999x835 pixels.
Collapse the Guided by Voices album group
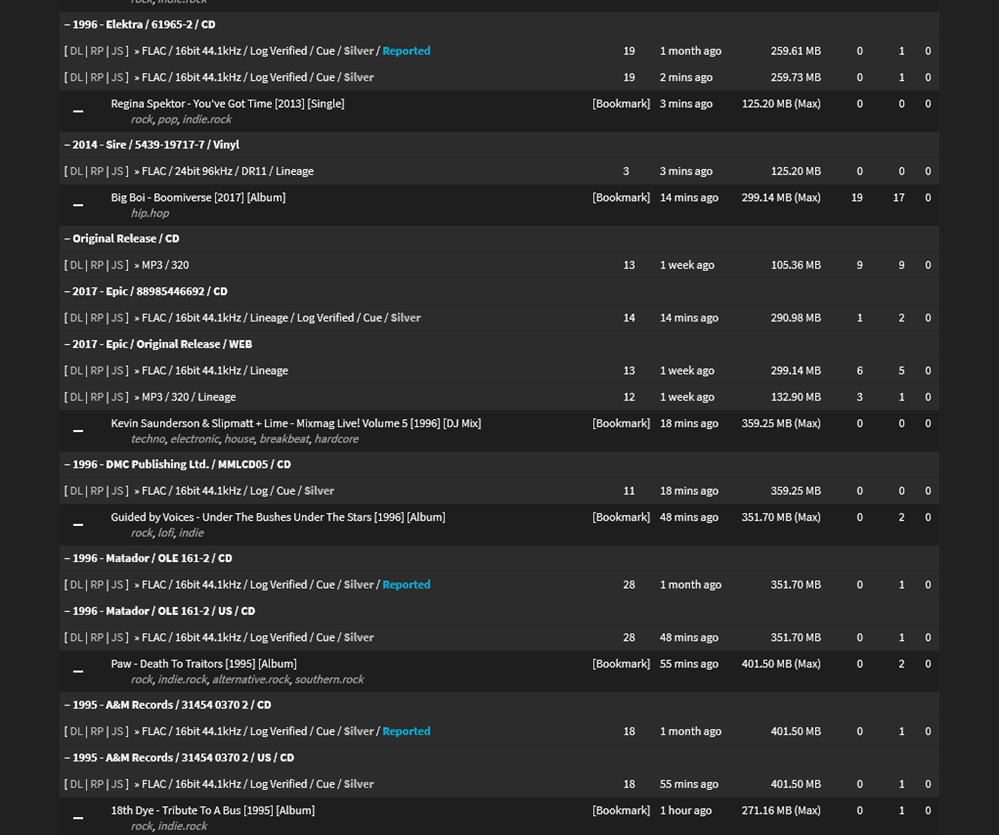click(78, 525)
